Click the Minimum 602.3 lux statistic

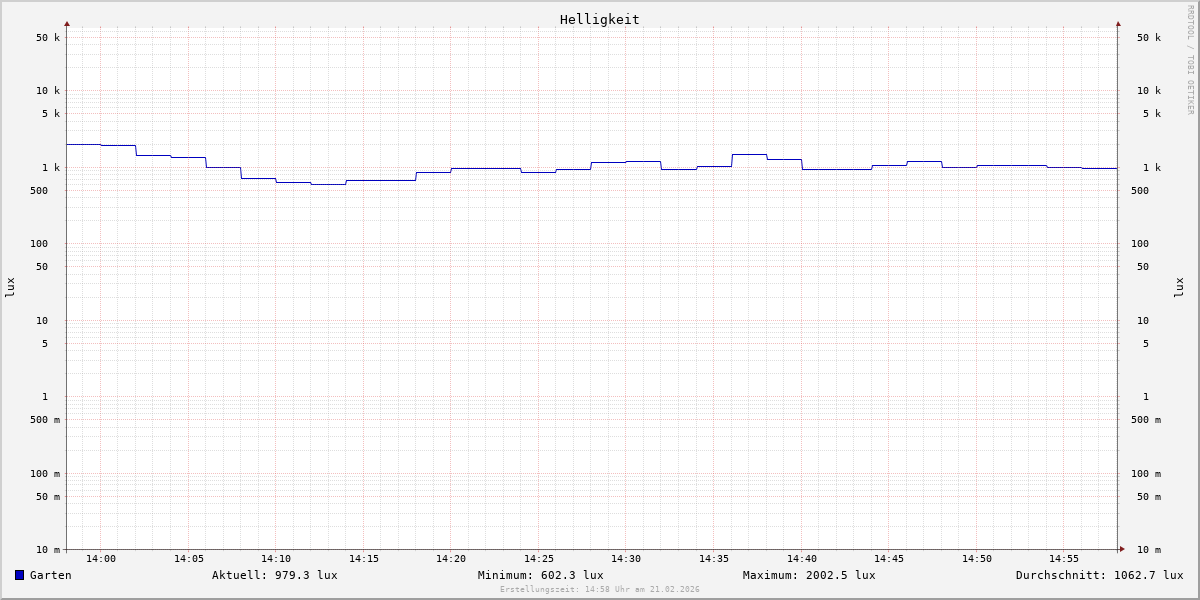coord(540,575)
